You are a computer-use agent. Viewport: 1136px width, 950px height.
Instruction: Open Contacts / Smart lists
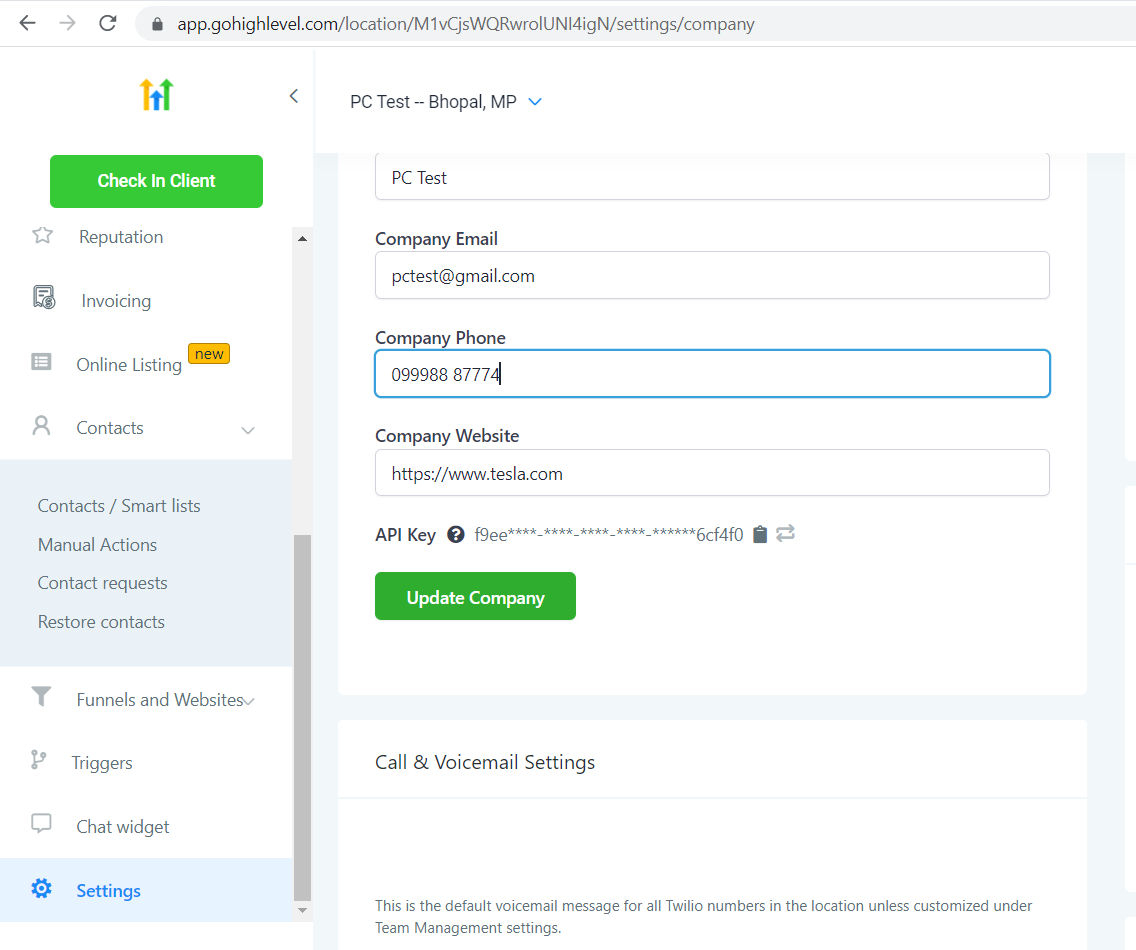[x=119, y=506]
